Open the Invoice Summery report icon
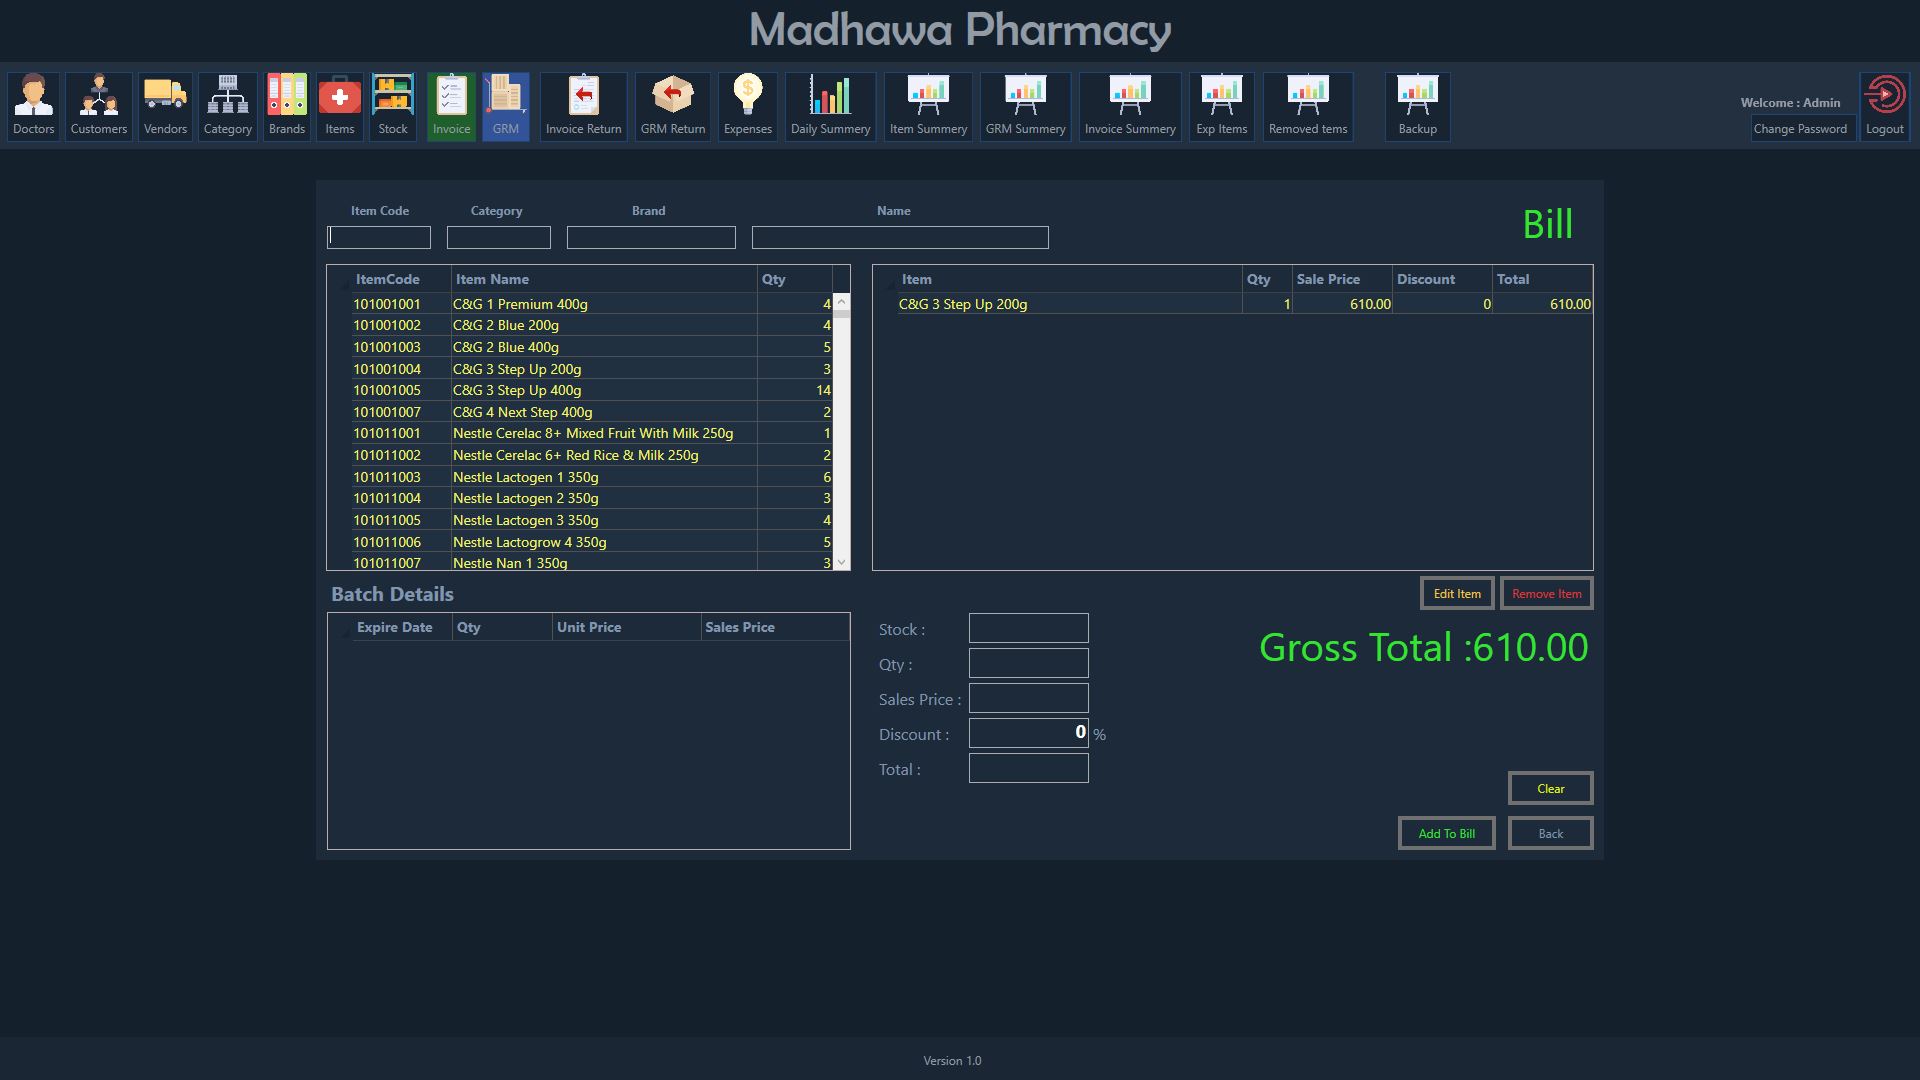The height and width of the screenshot is (1080, 1920). [x=1131, y=106]
